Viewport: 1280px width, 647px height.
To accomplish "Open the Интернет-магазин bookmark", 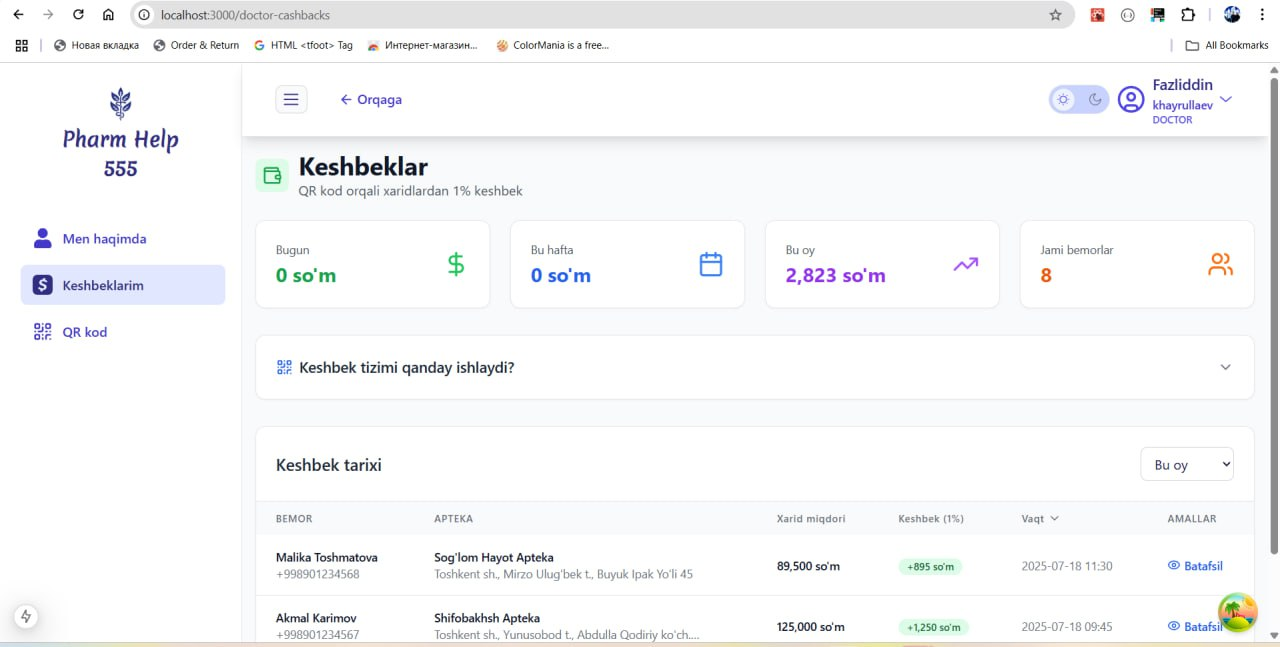I will click(x=423, y=45).
